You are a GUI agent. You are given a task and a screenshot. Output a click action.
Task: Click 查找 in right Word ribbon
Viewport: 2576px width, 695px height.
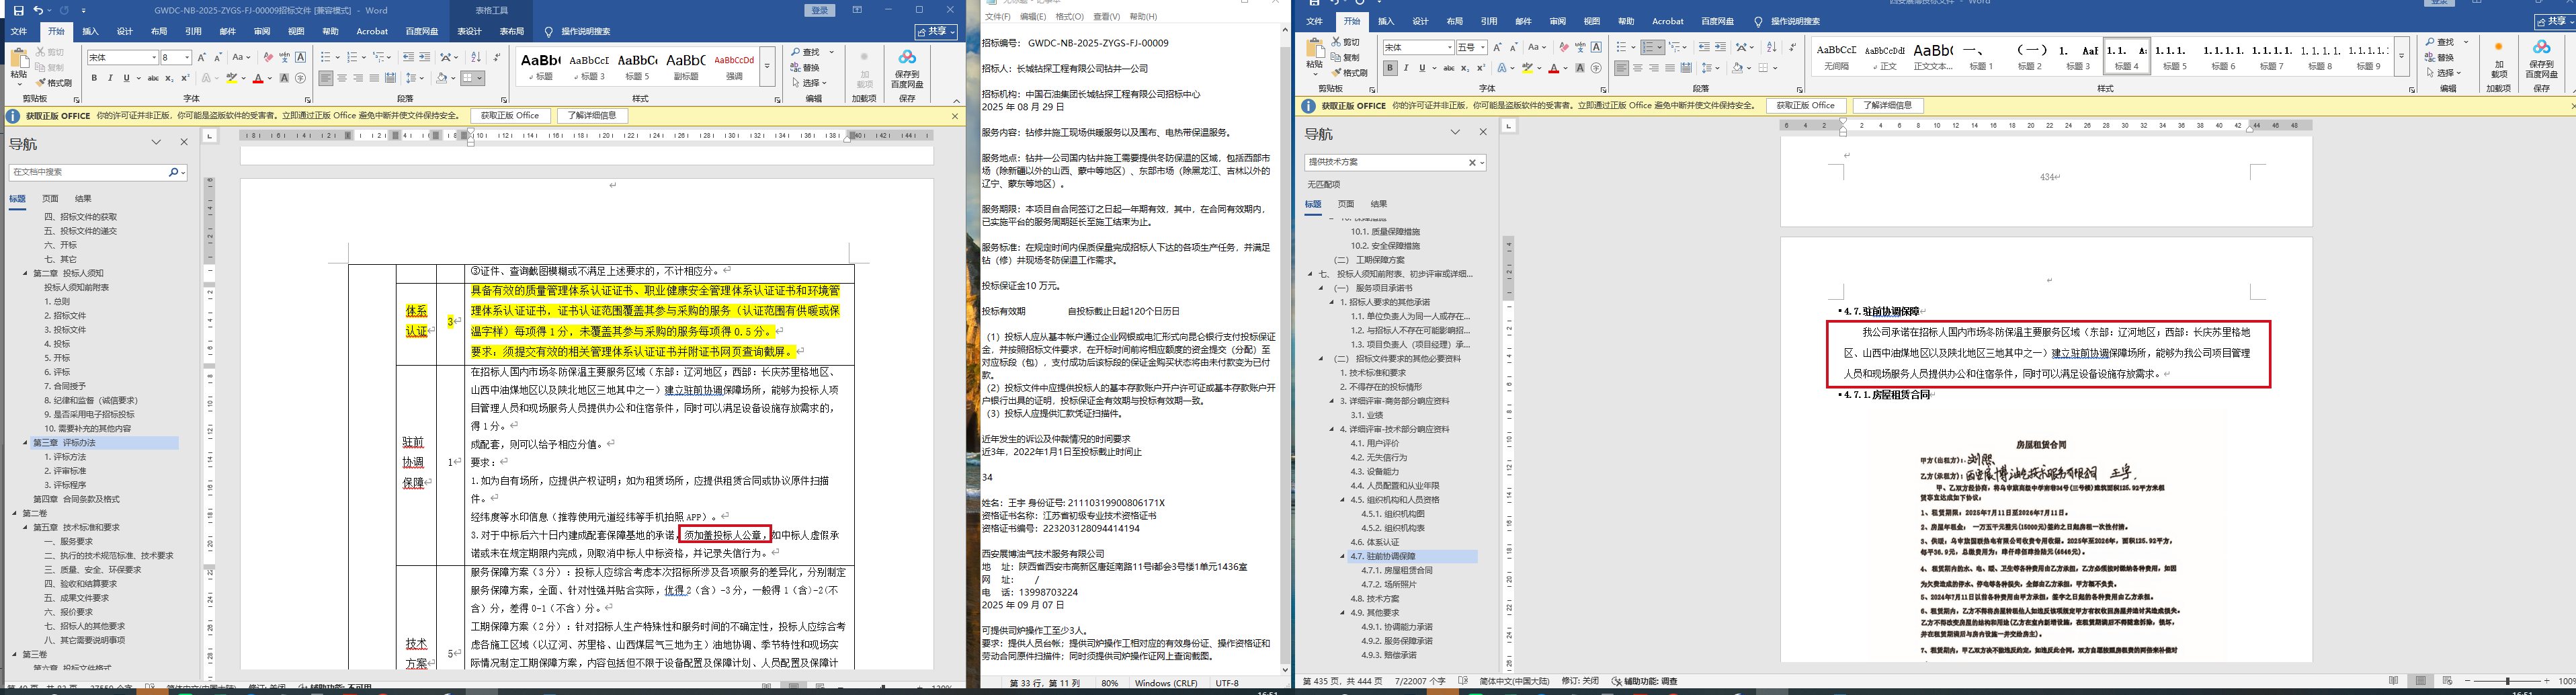click(2440, 42)
